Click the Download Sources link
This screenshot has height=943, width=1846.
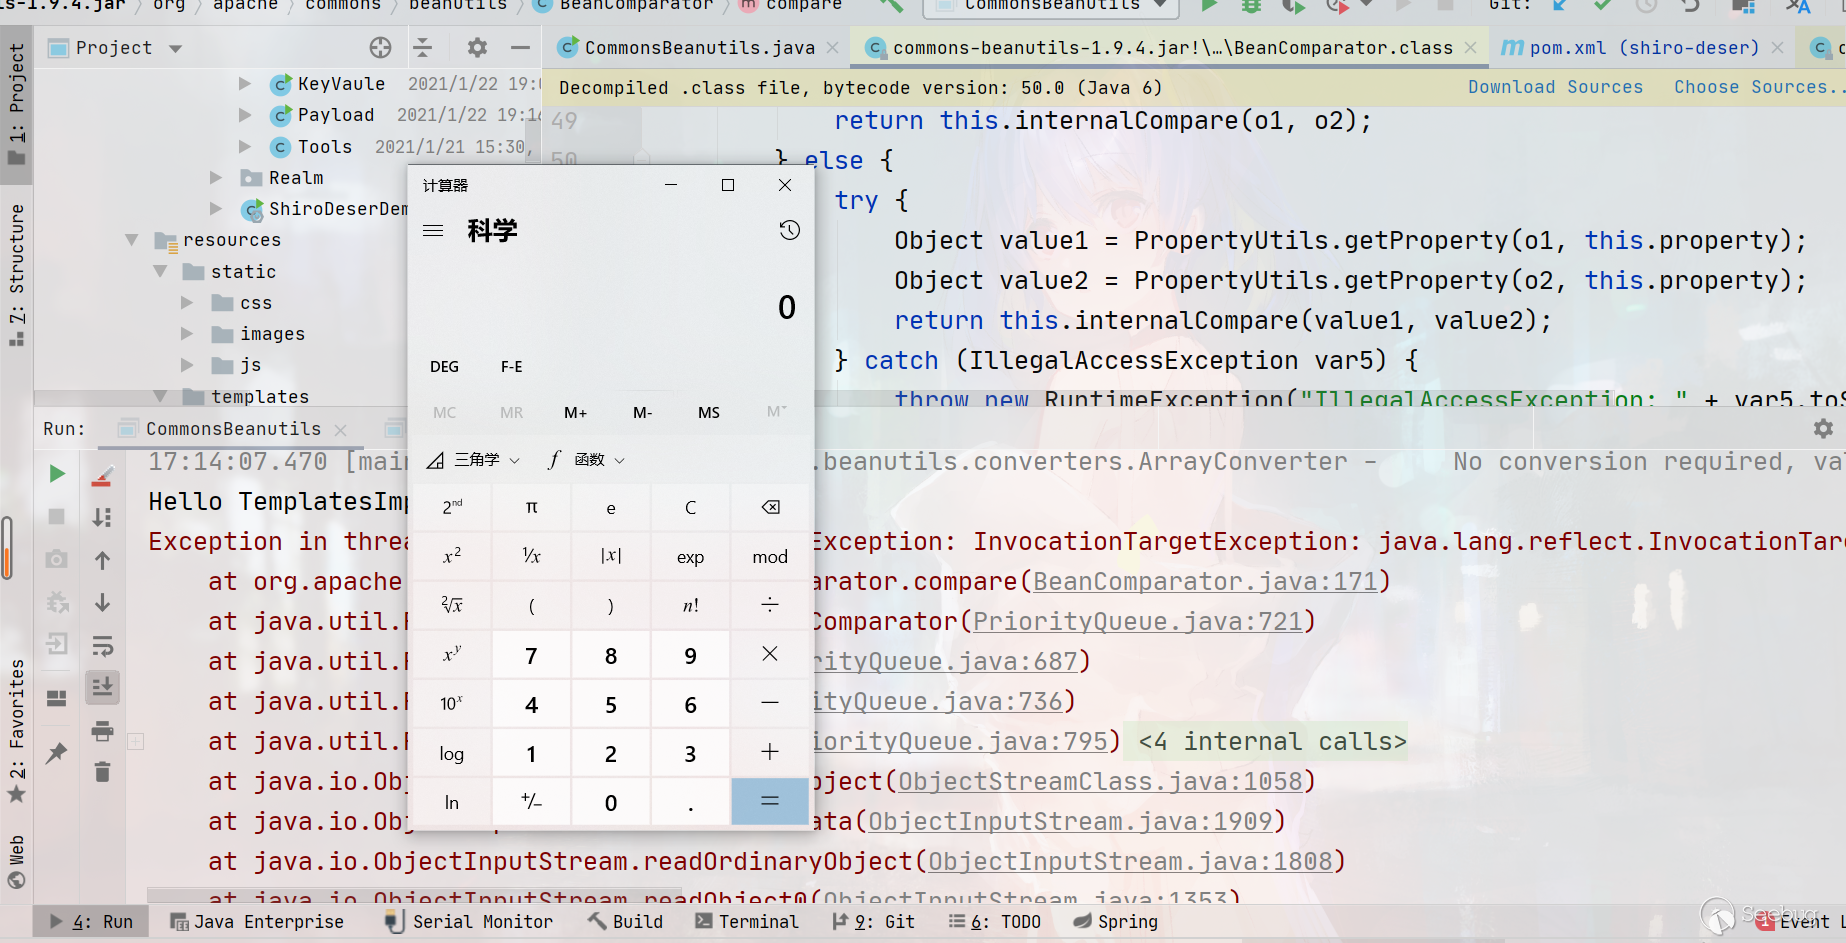click(1554, 87)
